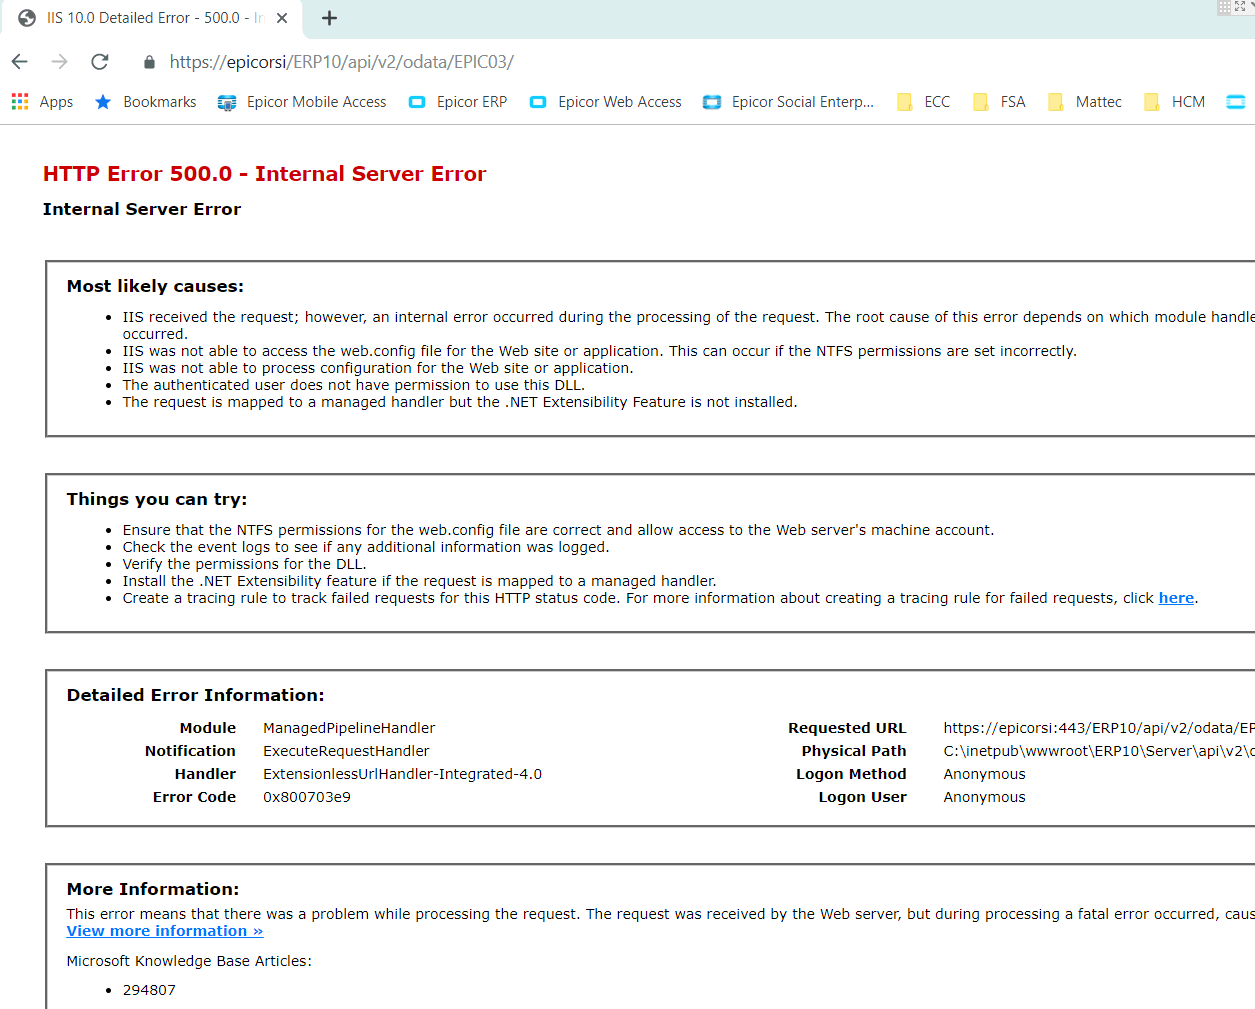Select the 'ExecuteRequestHandler' notification value
The image size is (1255, 1009).
point(346,751)
